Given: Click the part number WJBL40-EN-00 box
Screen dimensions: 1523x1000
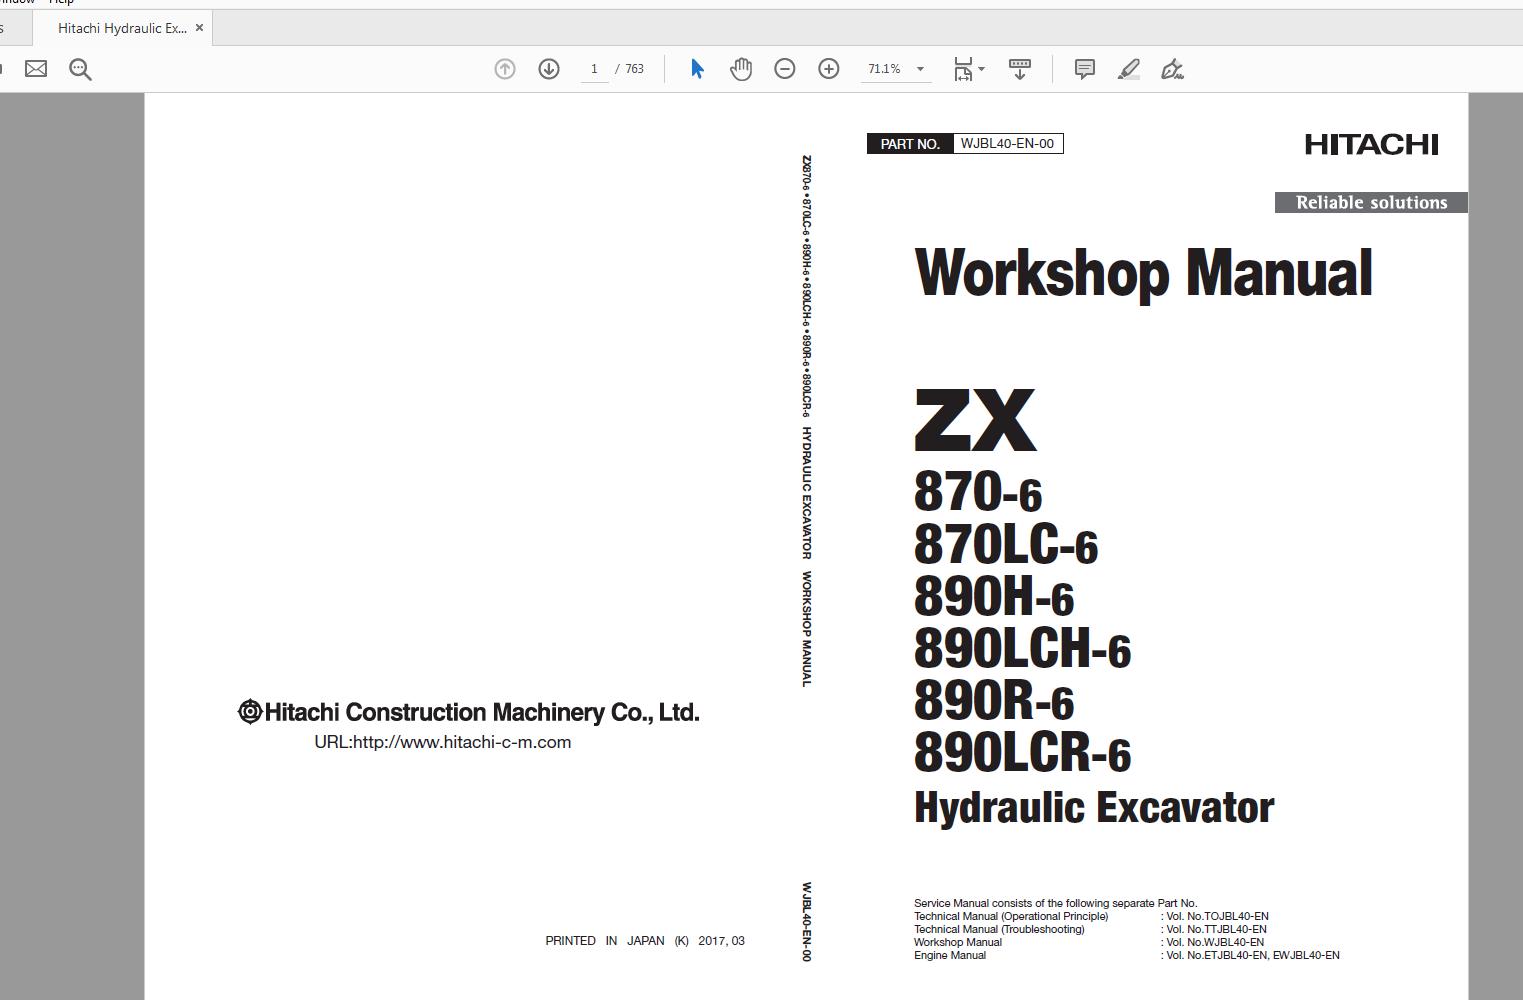Looking at the screenshot, I should pyautogui.click(x=1007, y=144).
